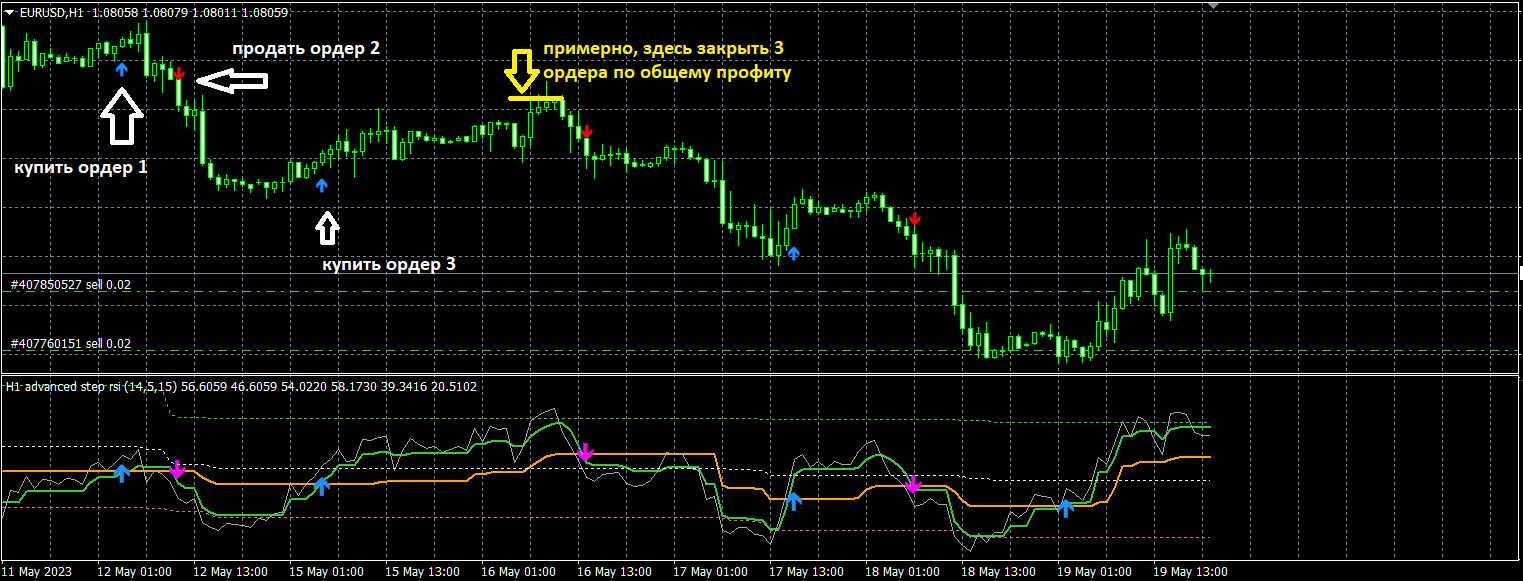Click the rightmost blue arrow in the RSI indicator window
1523x581 pixels.
click(1066, 507)
